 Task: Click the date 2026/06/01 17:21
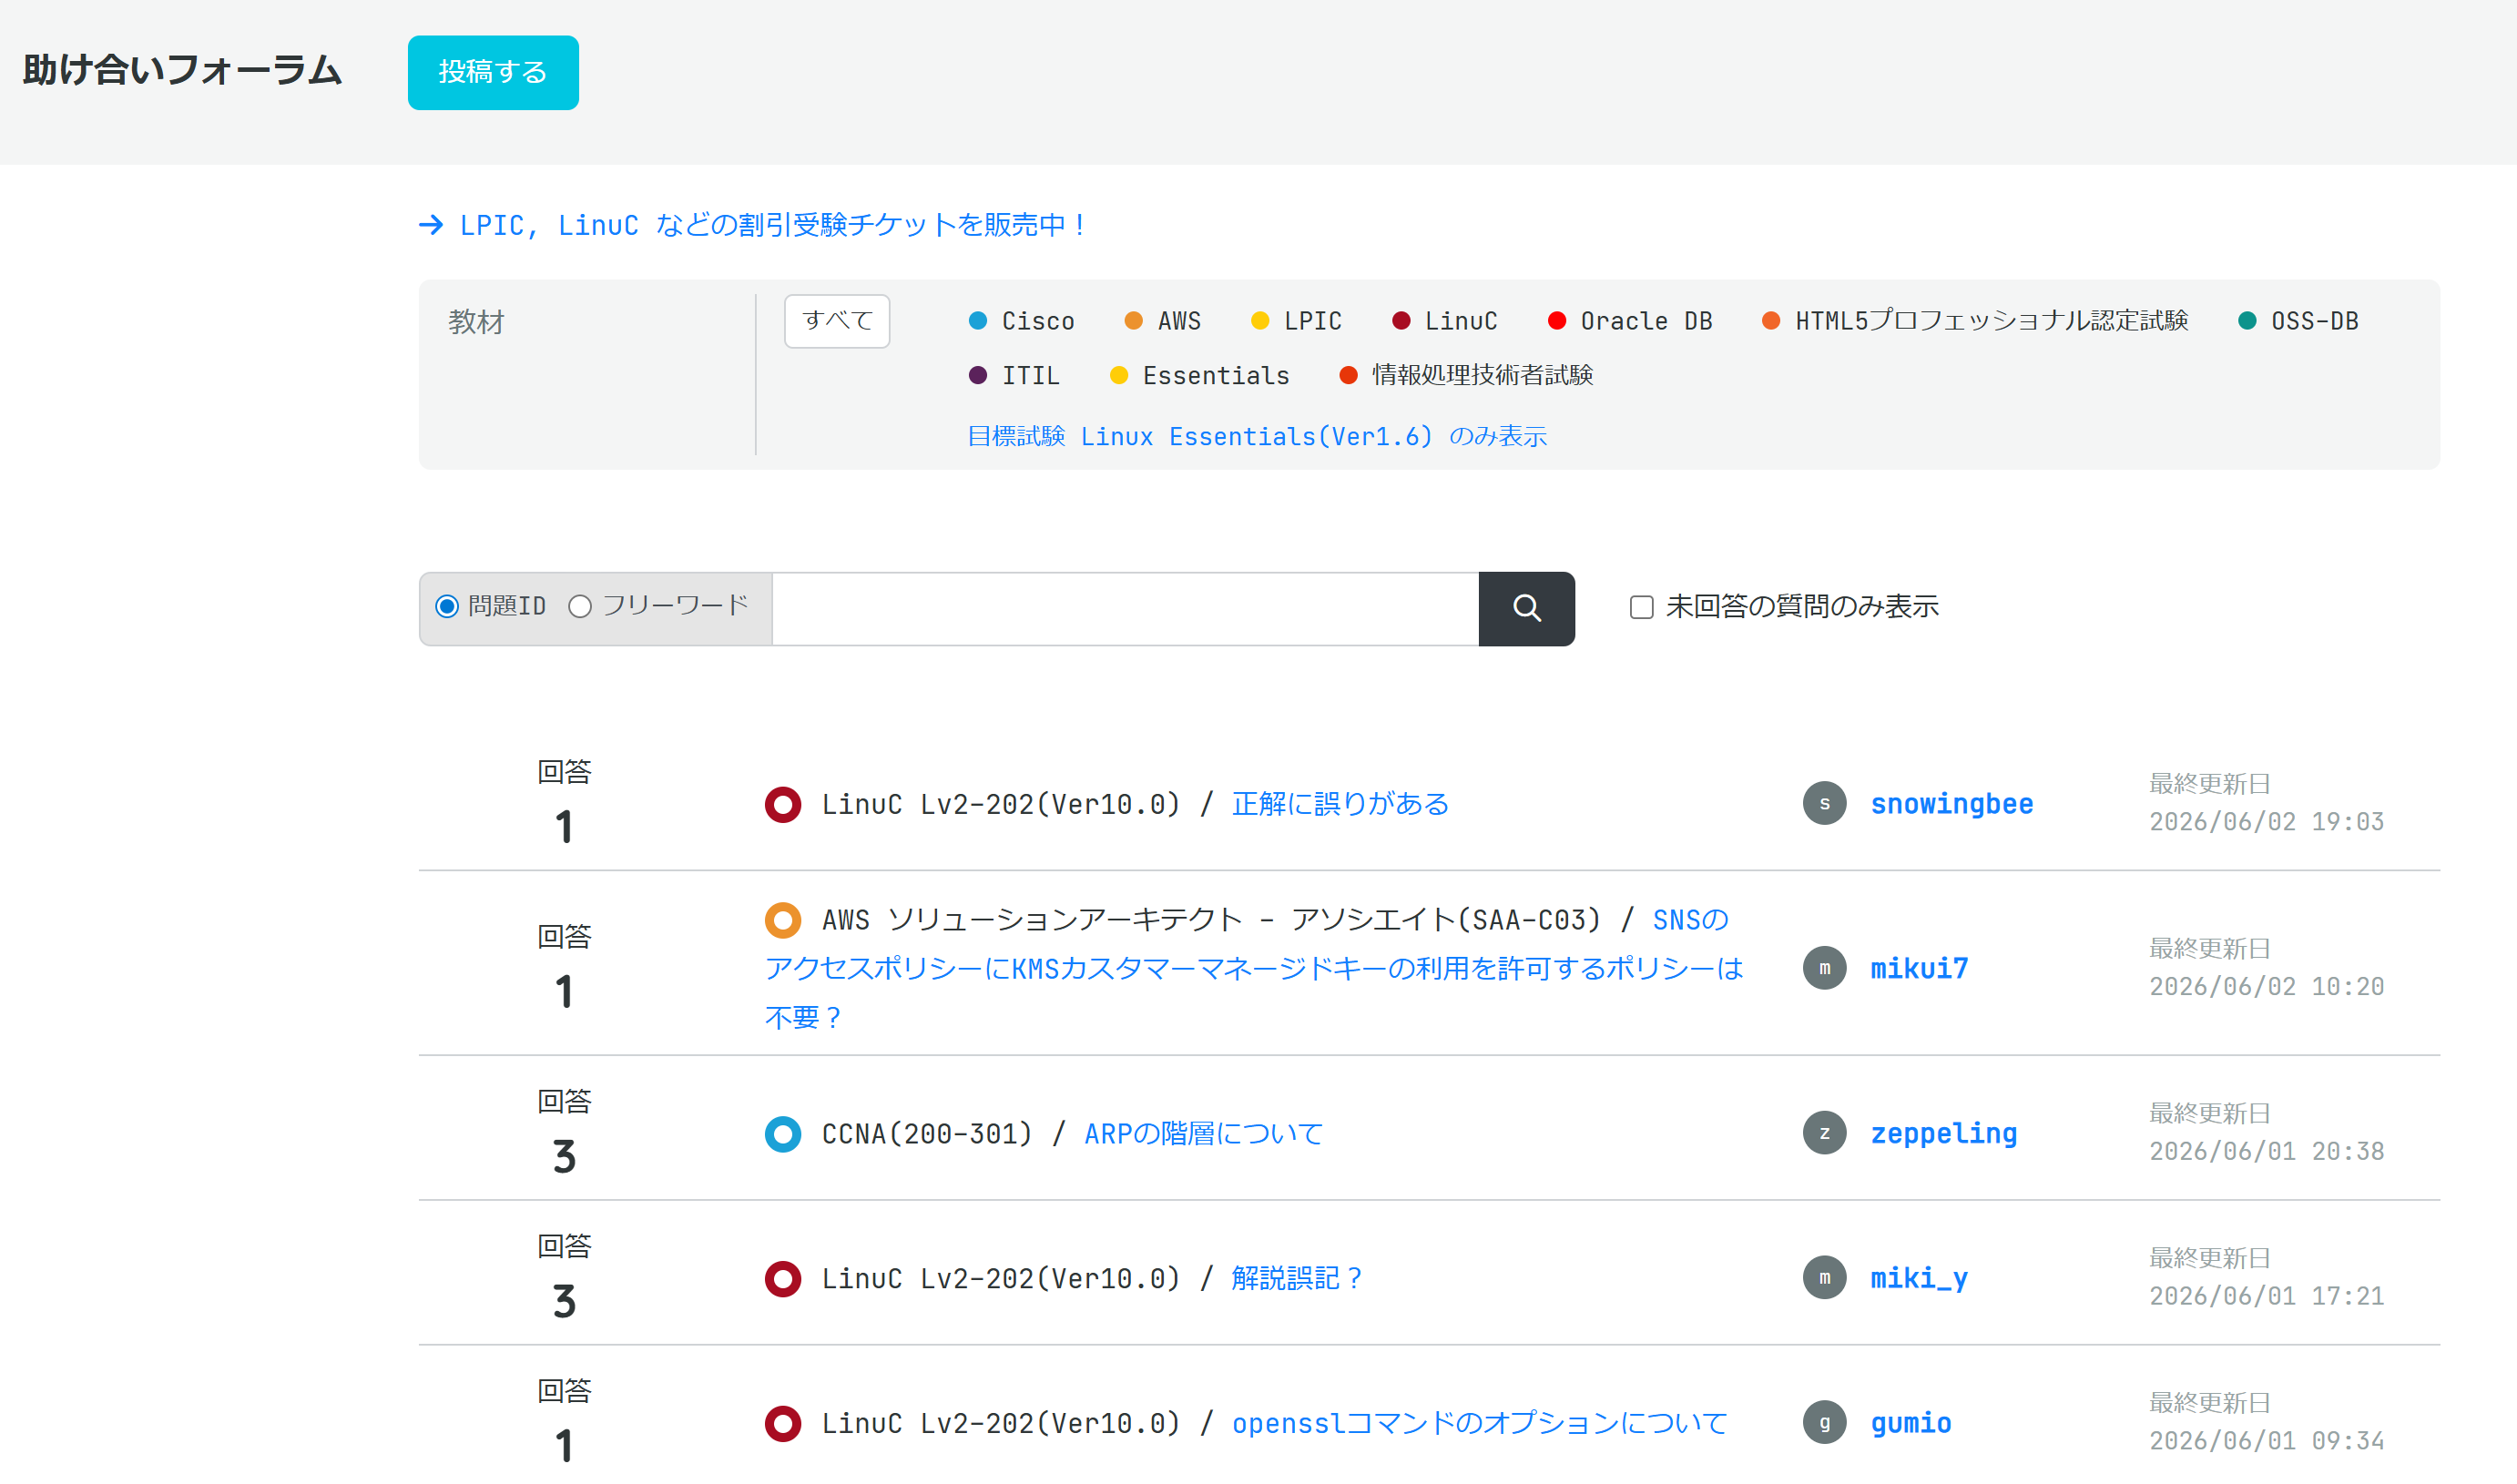[x=2266, y=1298]
